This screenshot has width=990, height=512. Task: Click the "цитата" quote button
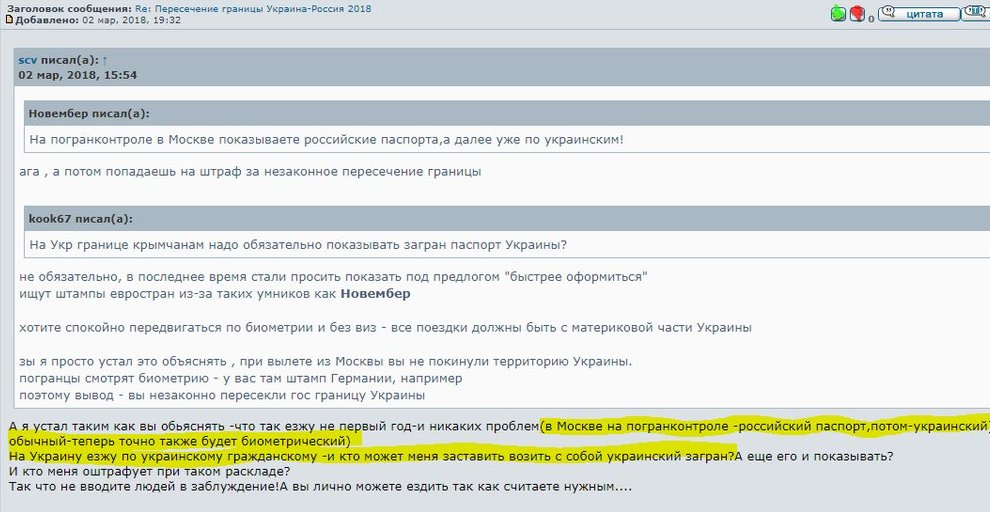[919, 13]
